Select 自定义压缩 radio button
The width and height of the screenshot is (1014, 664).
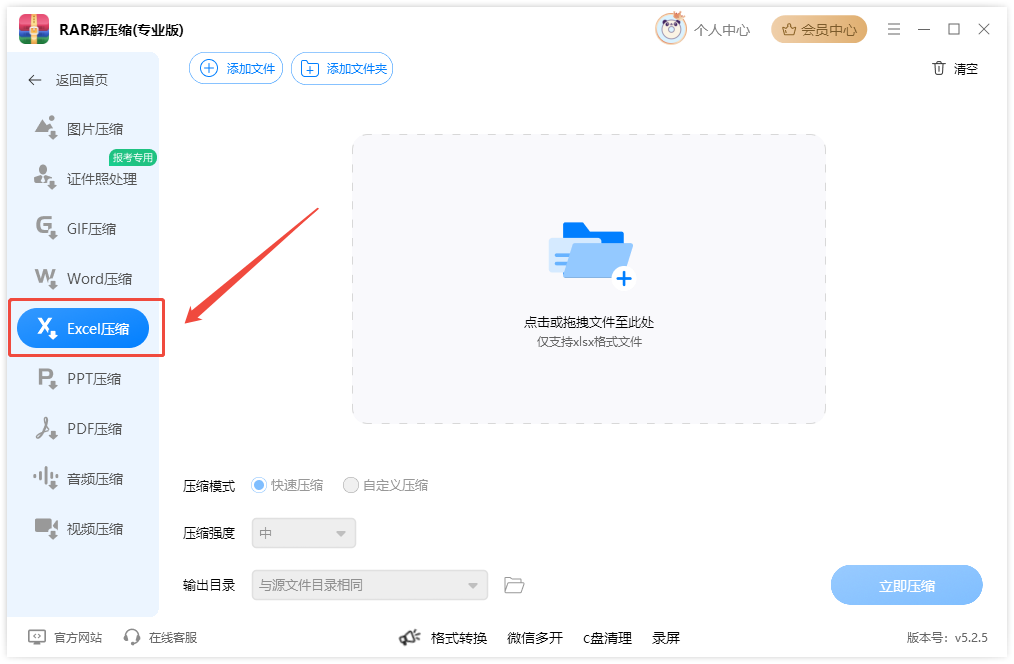coord(351,485)
